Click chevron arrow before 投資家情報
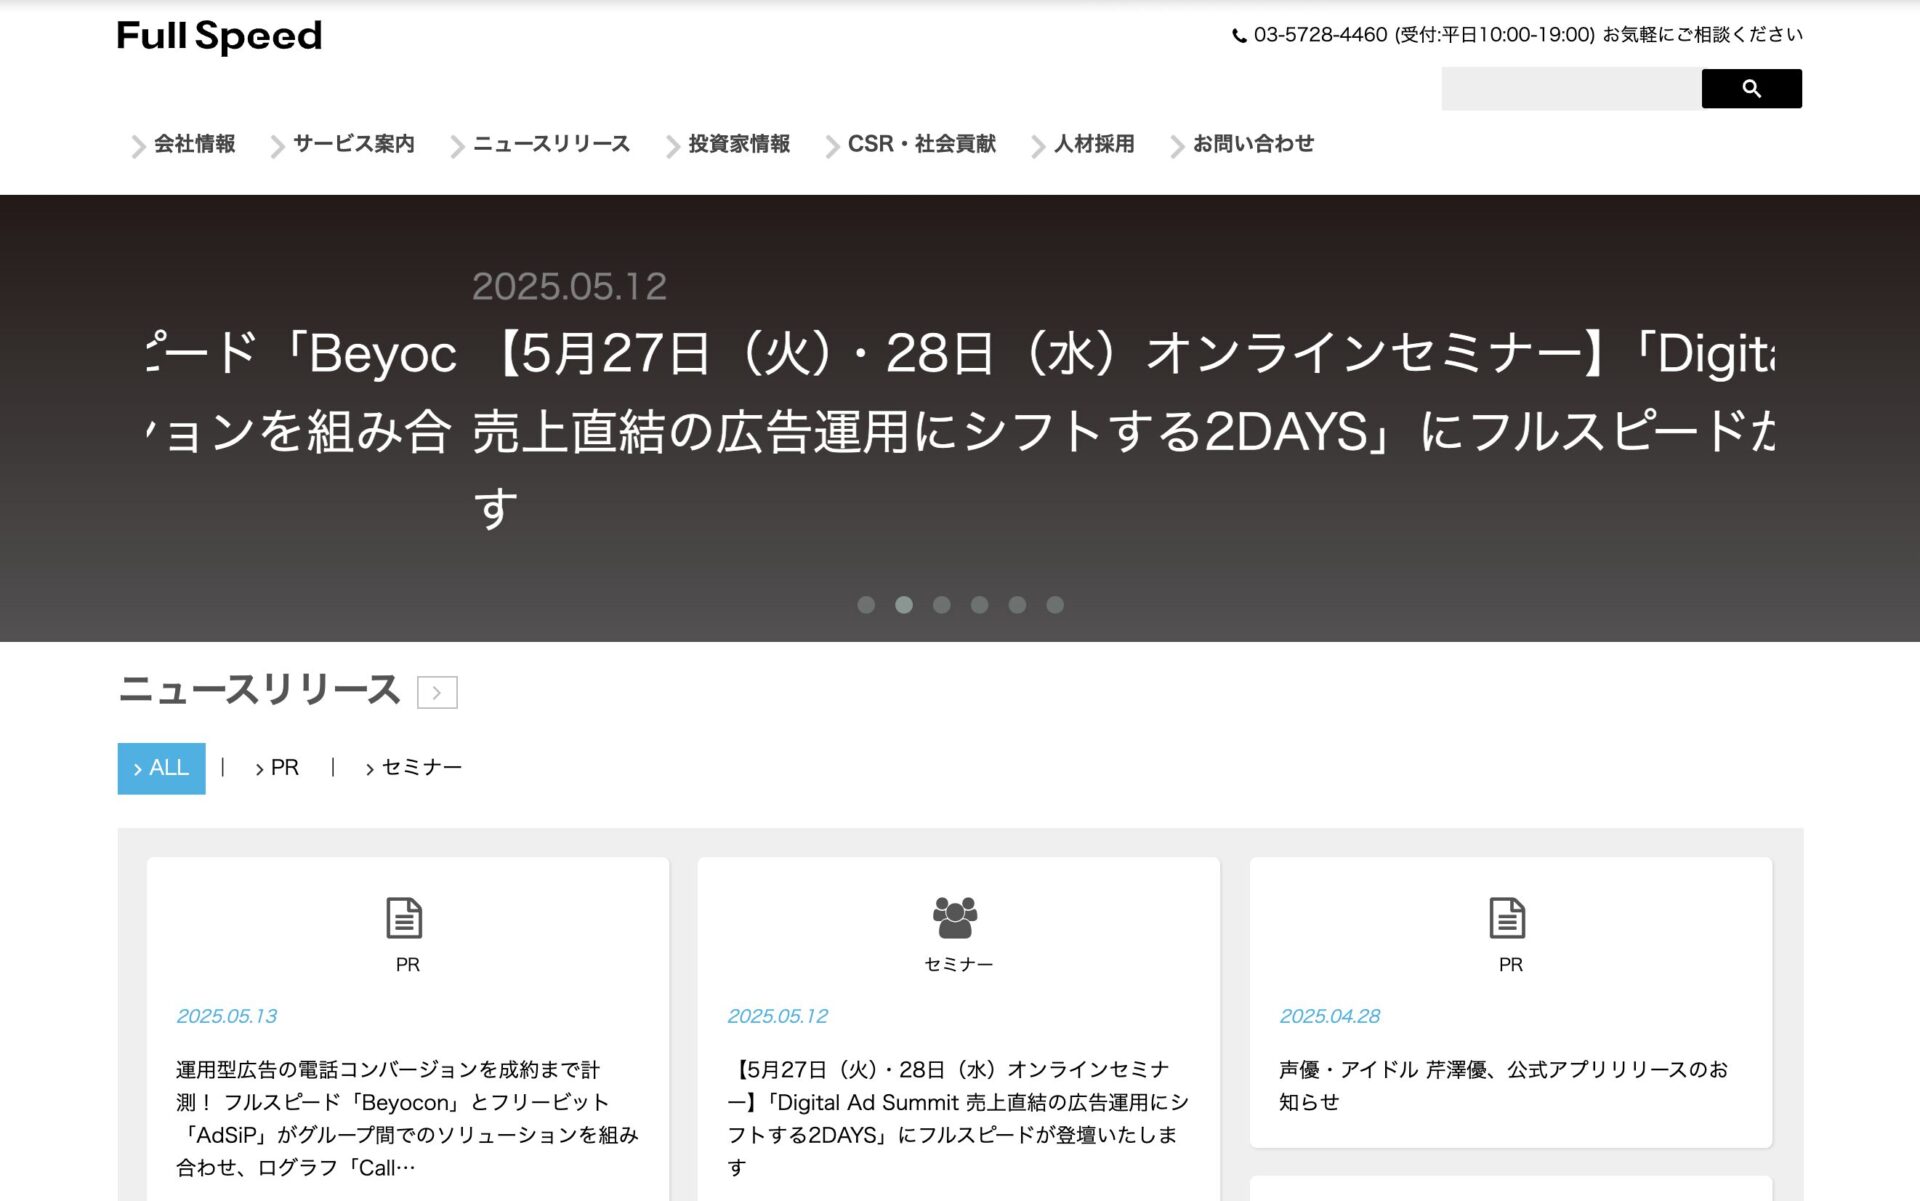 tap(673, 147)
